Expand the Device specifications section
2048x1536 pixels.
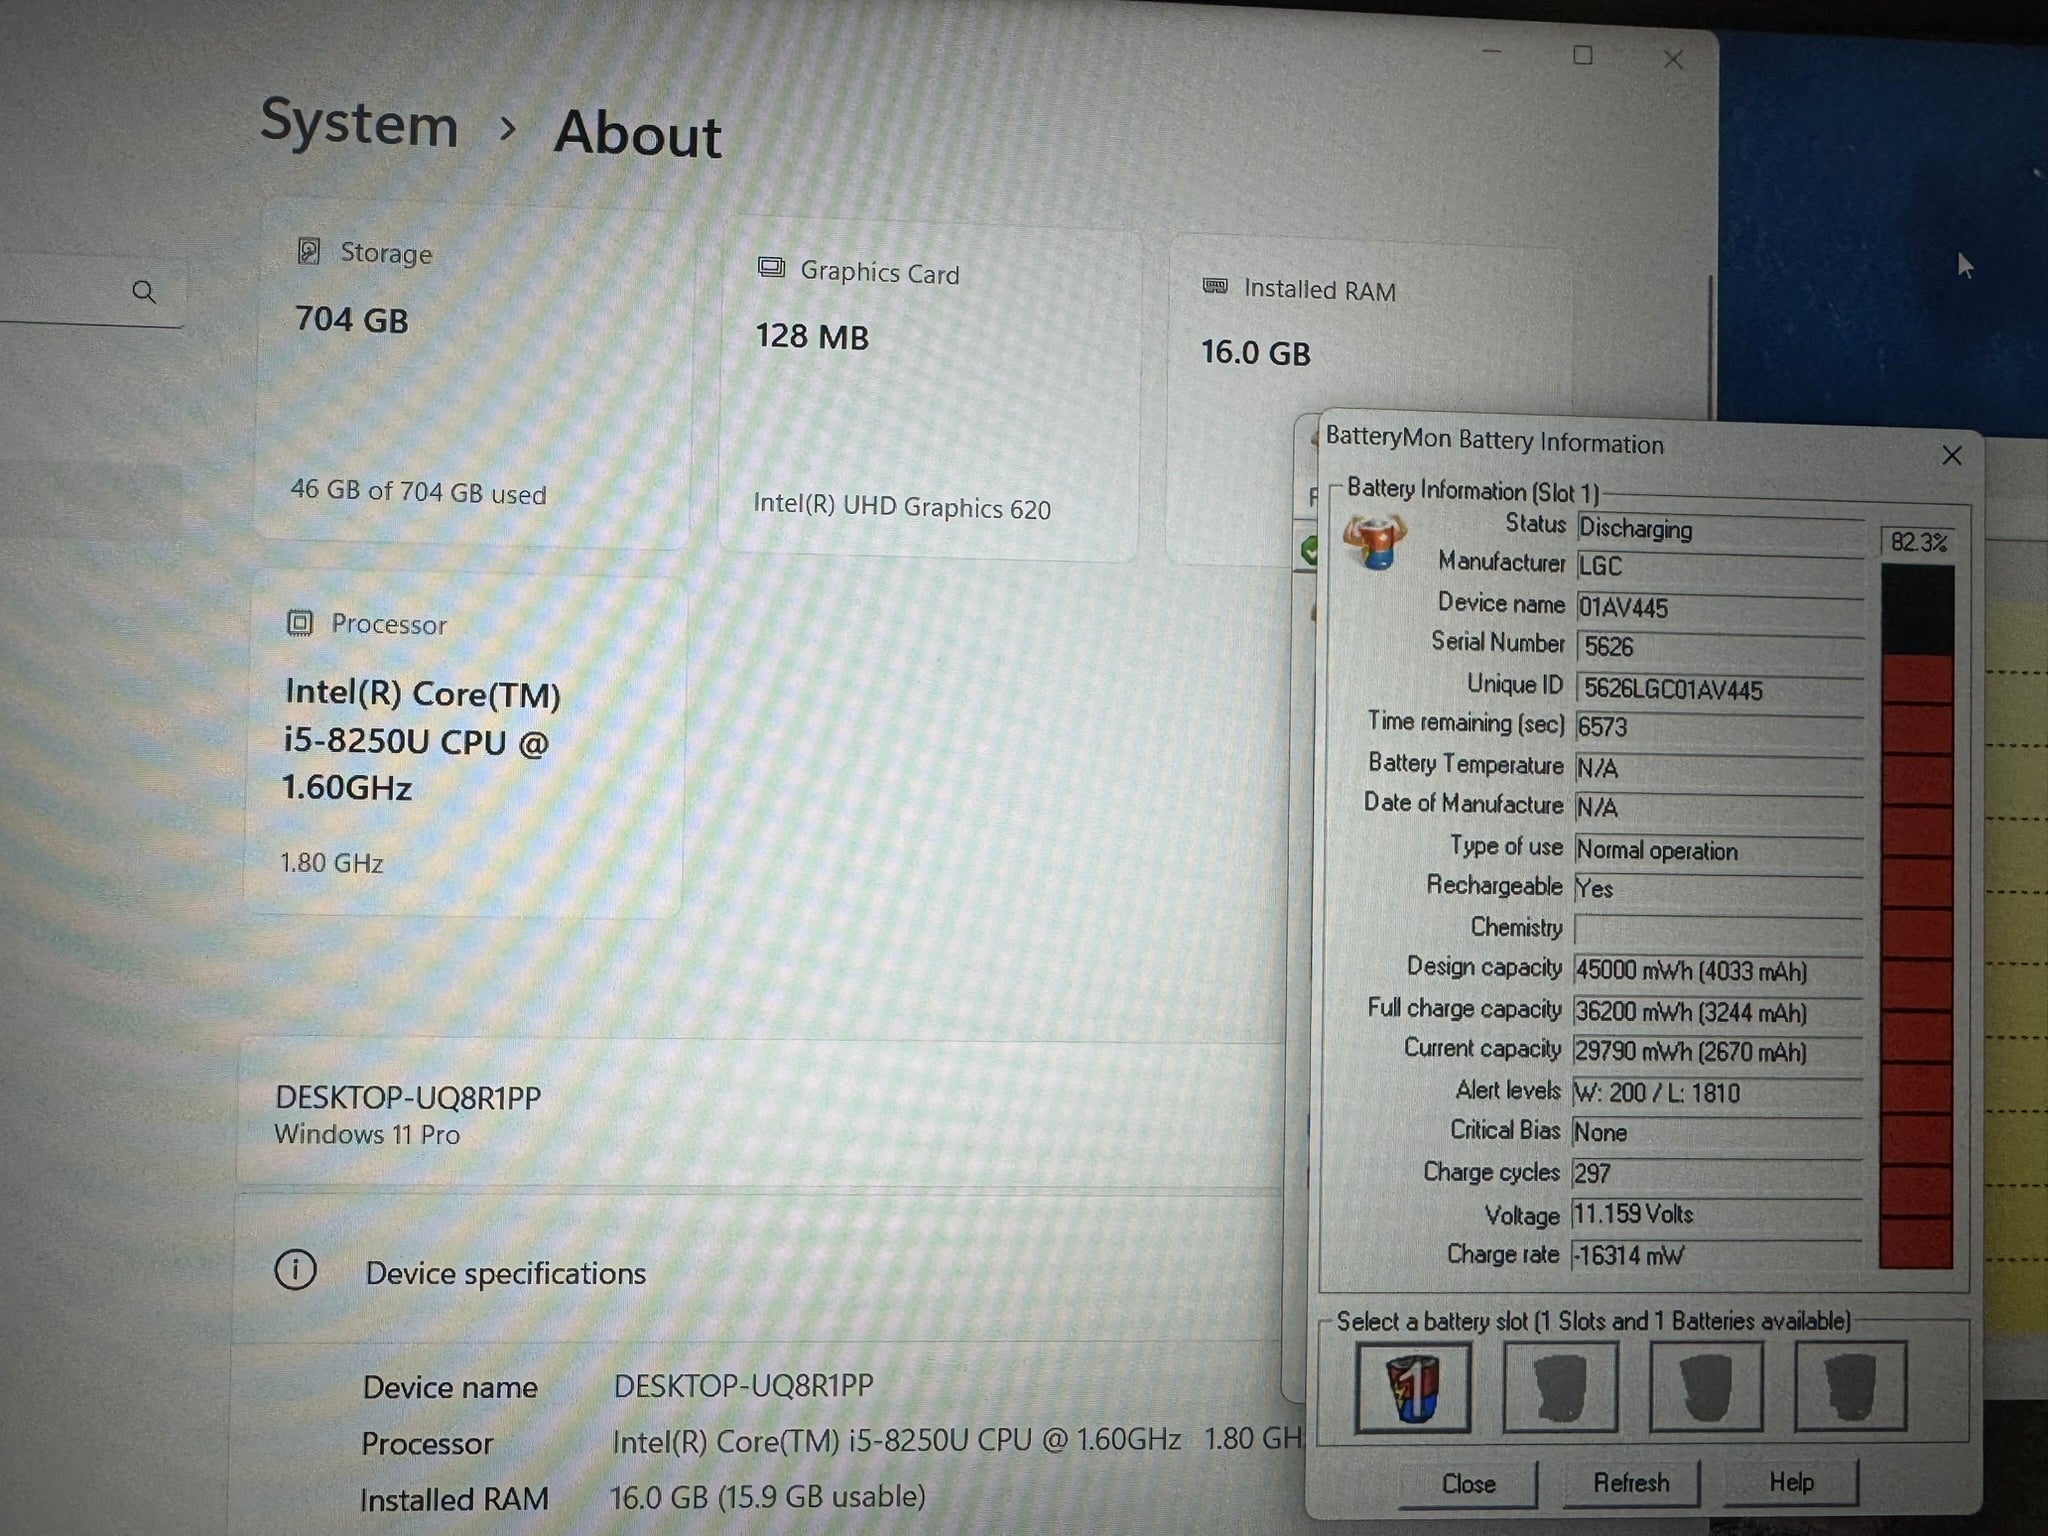point(505,1273)
